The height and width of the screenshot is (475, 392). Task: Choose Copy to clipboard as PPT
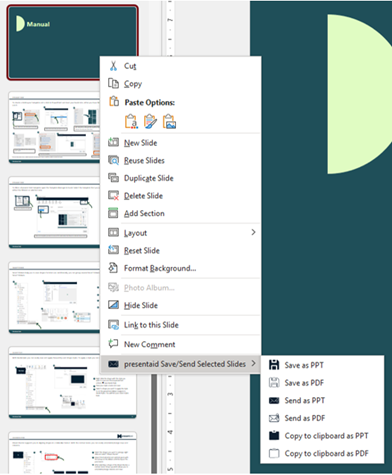(322, 436)
